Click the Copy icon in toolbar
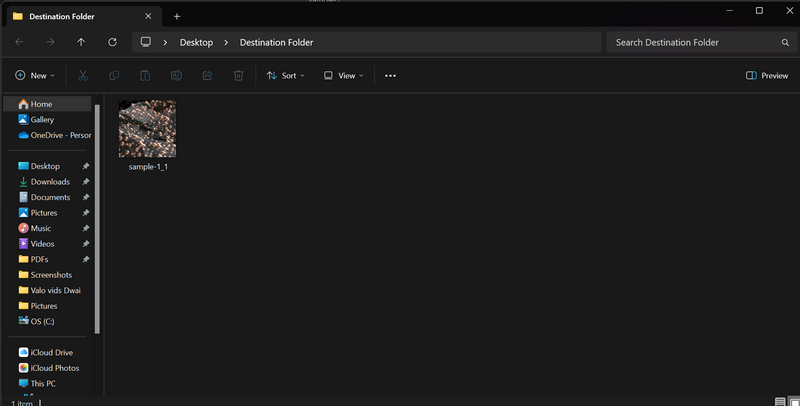 (x=114, y=75)
